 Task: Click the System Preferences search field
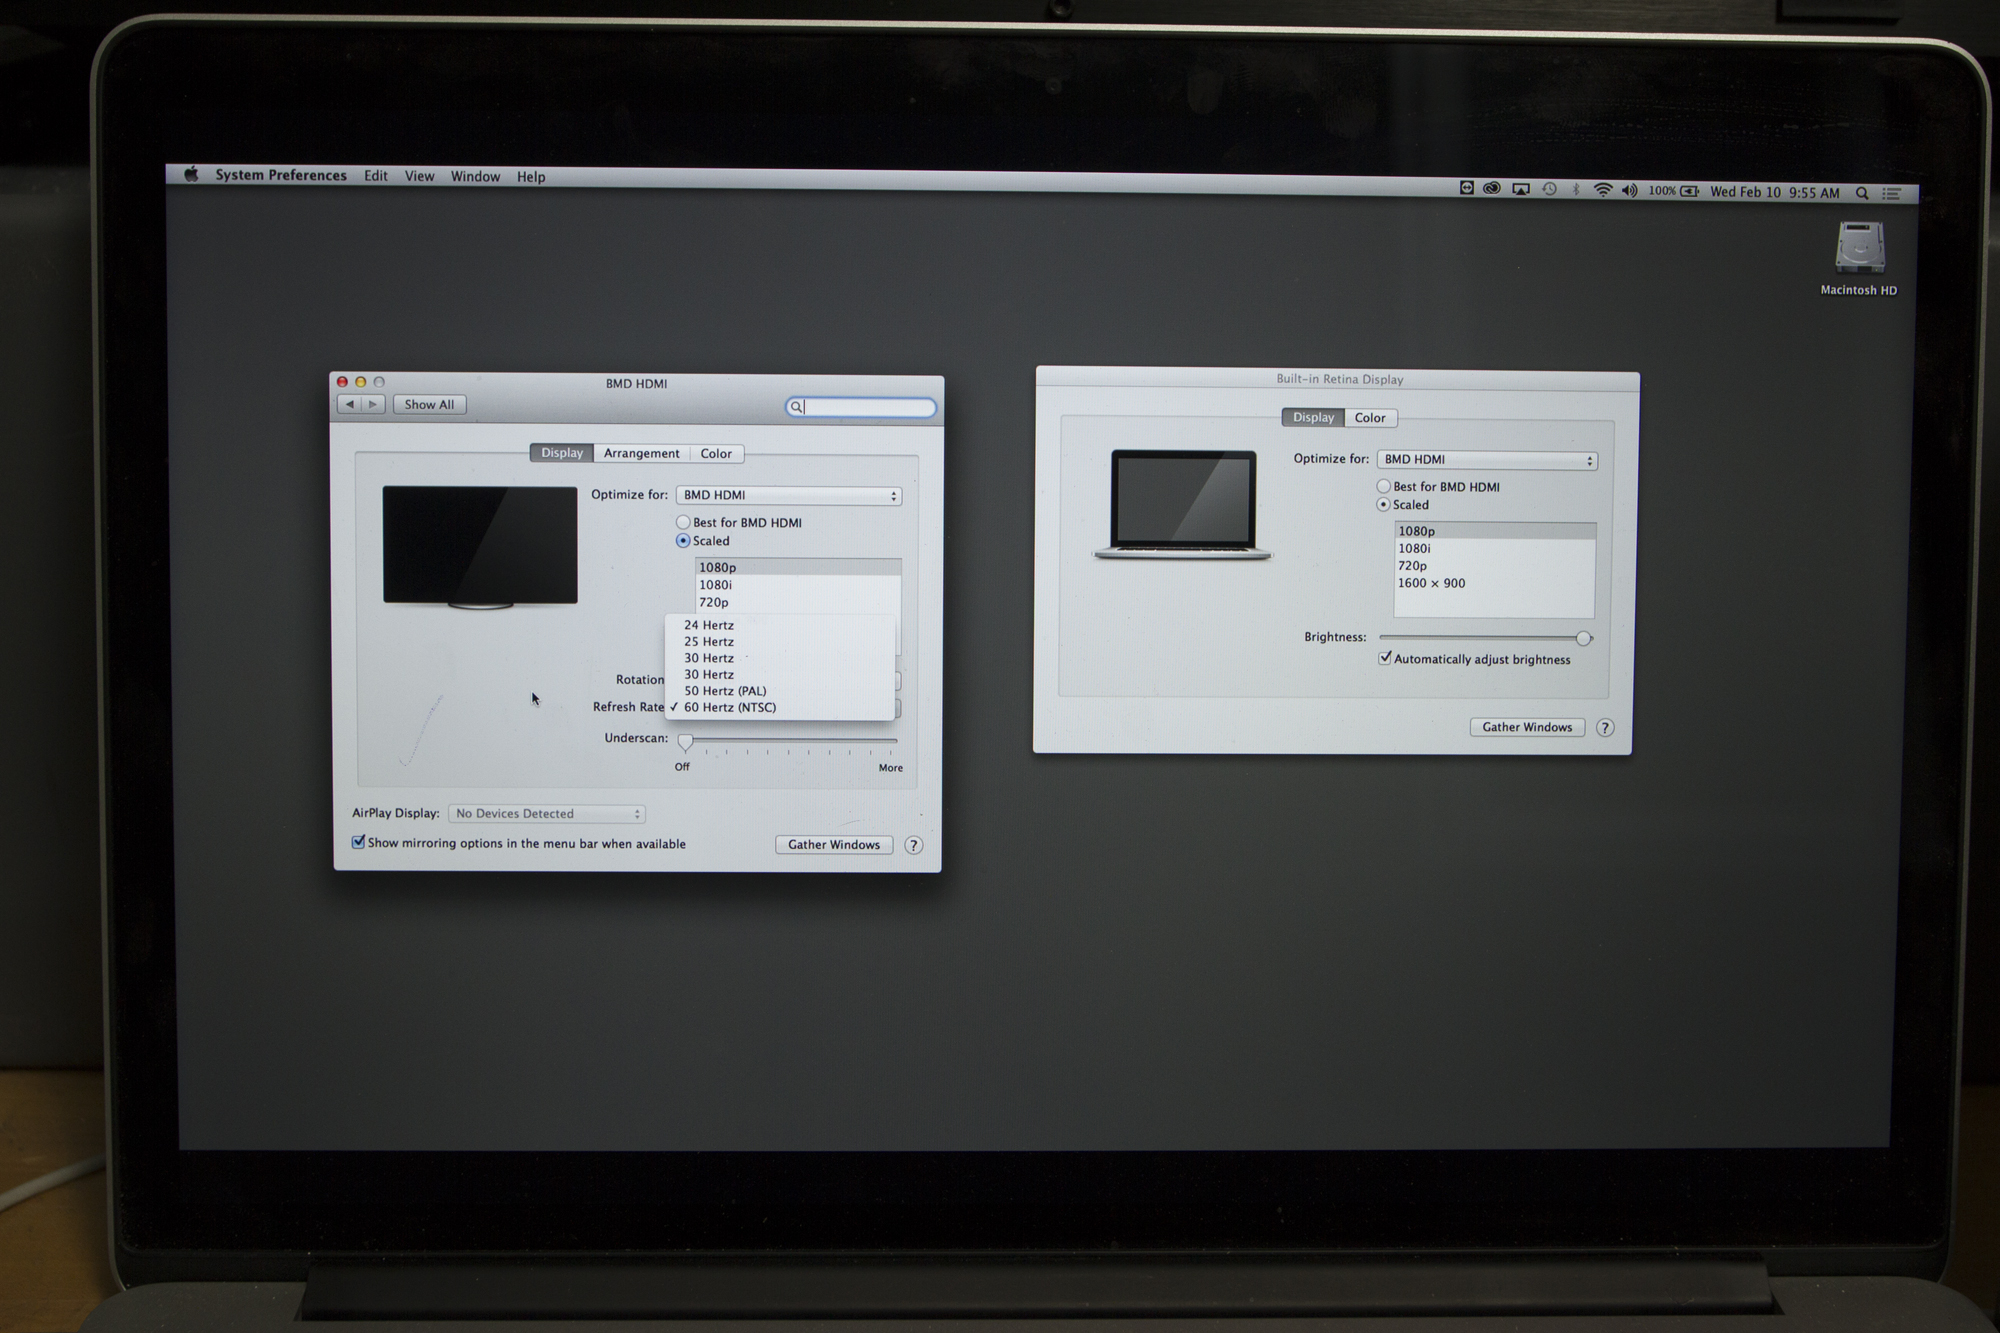point(861,407)
